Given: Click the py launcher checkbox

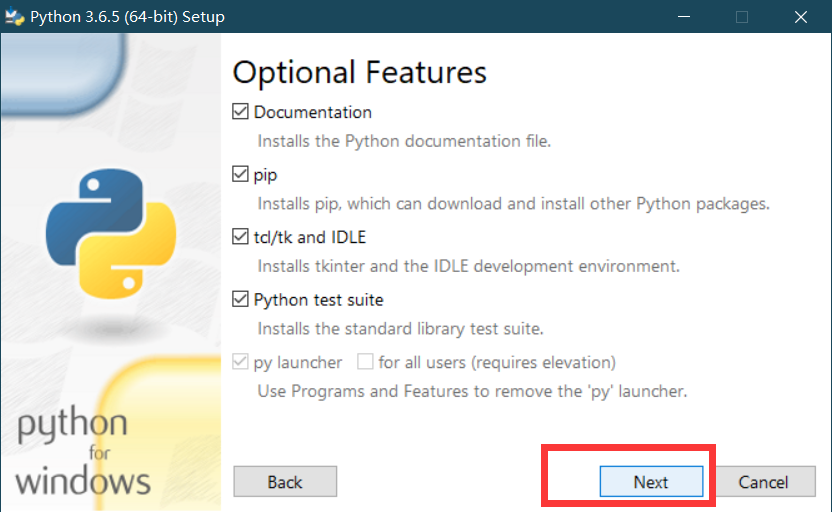Looking at the screenshot, I should (x=240, y=362).
